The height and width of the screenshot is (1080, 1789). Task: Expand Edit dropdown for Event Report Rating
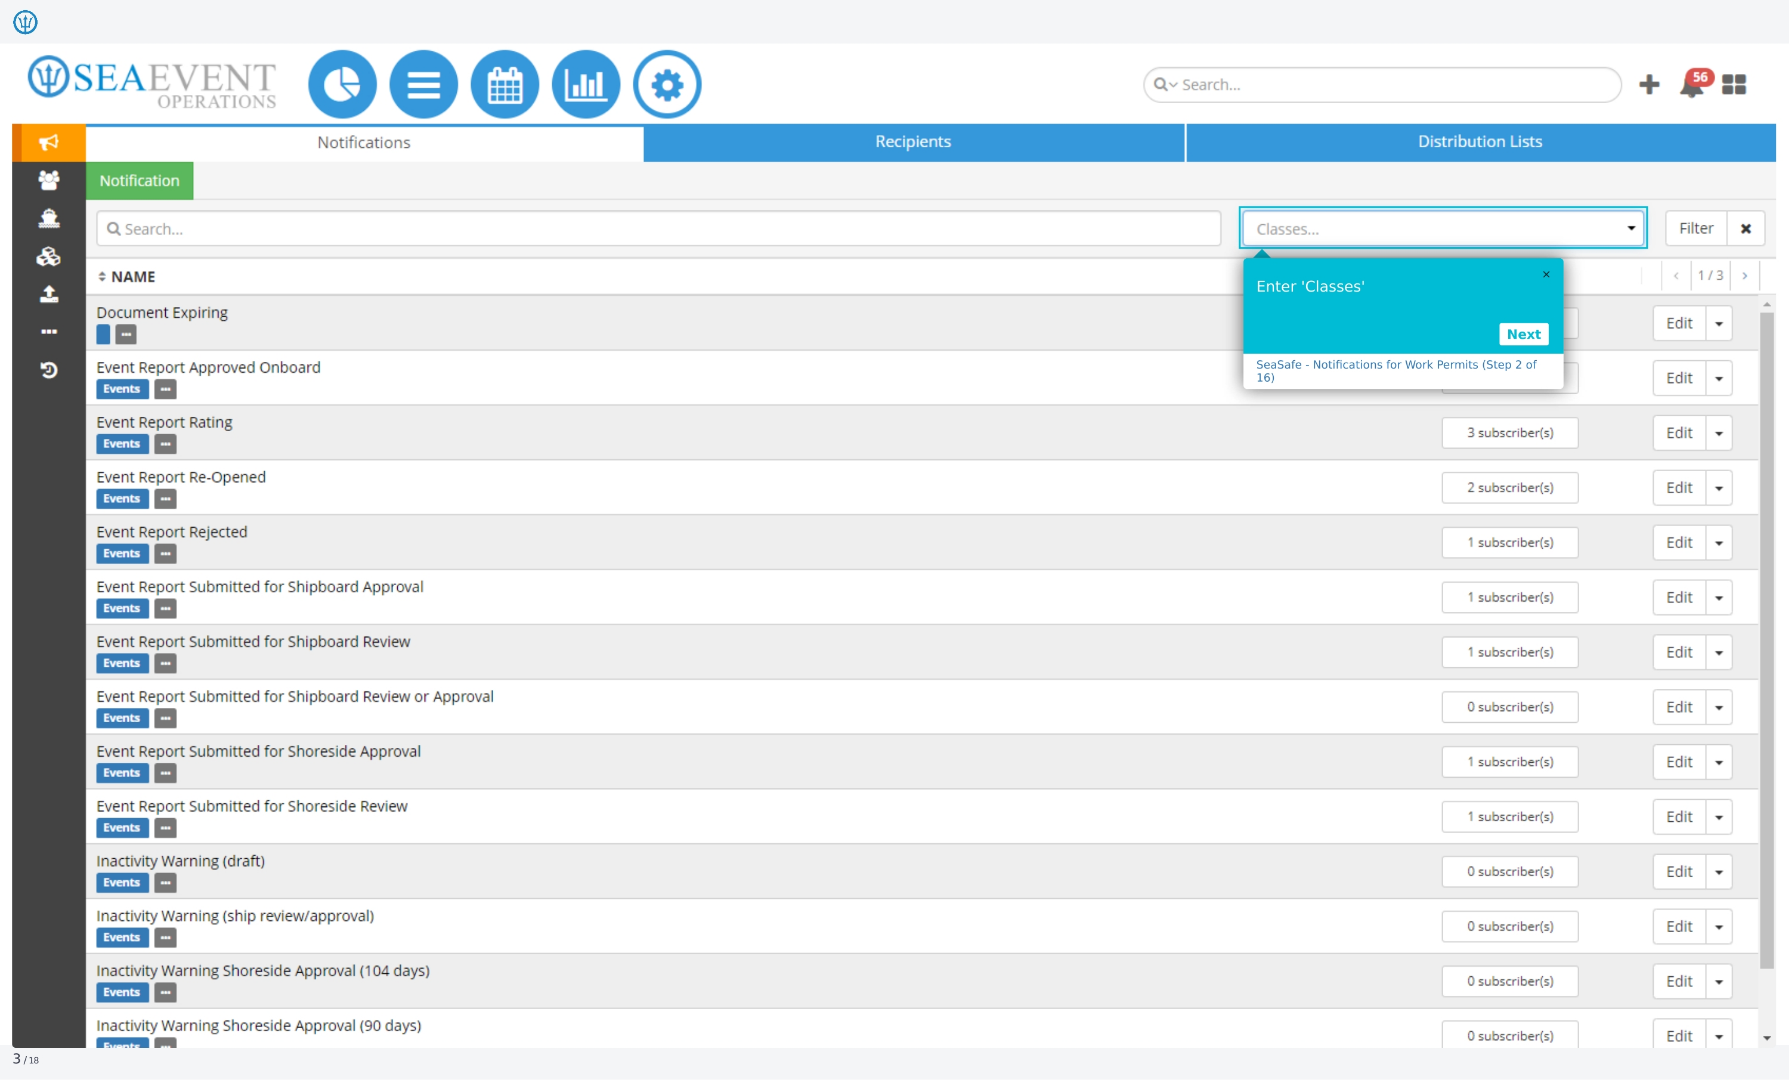[x=1719, y=434]
